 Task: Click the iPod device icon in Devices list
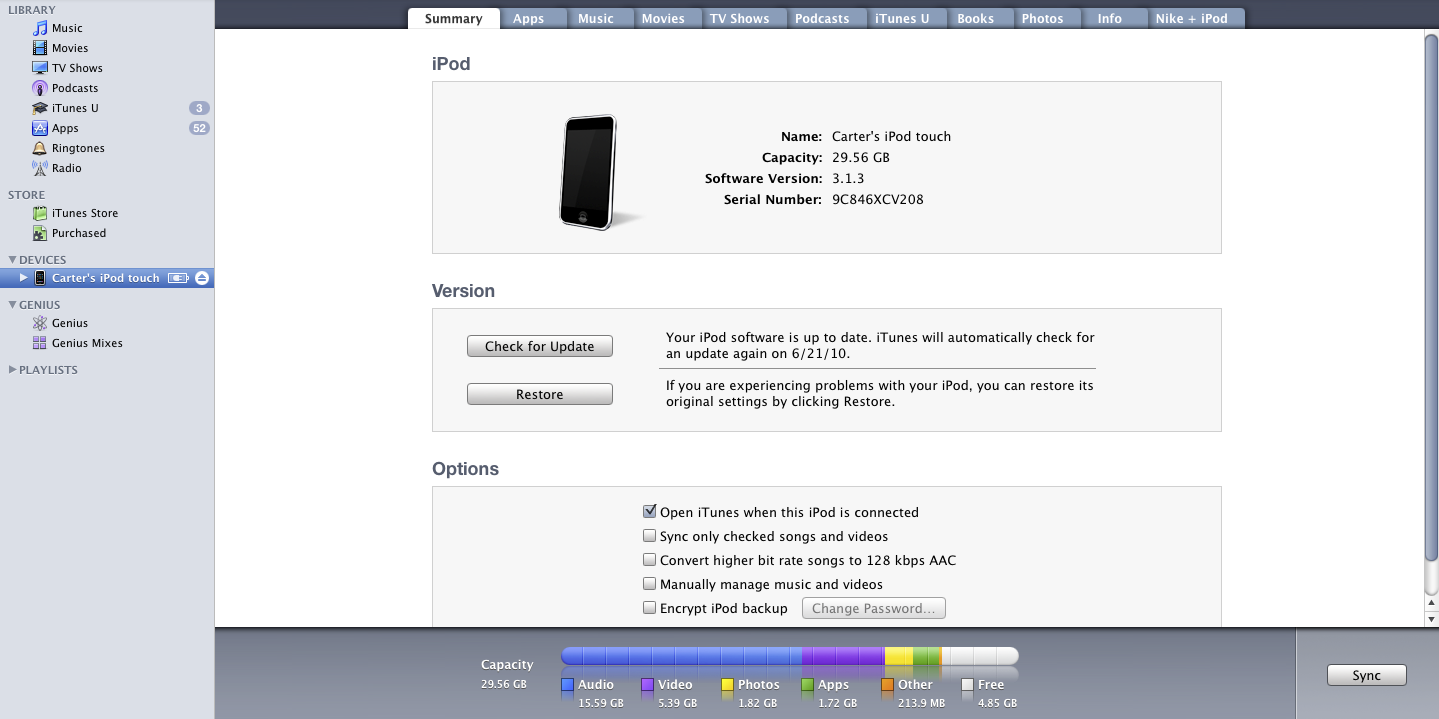(40, 278)
